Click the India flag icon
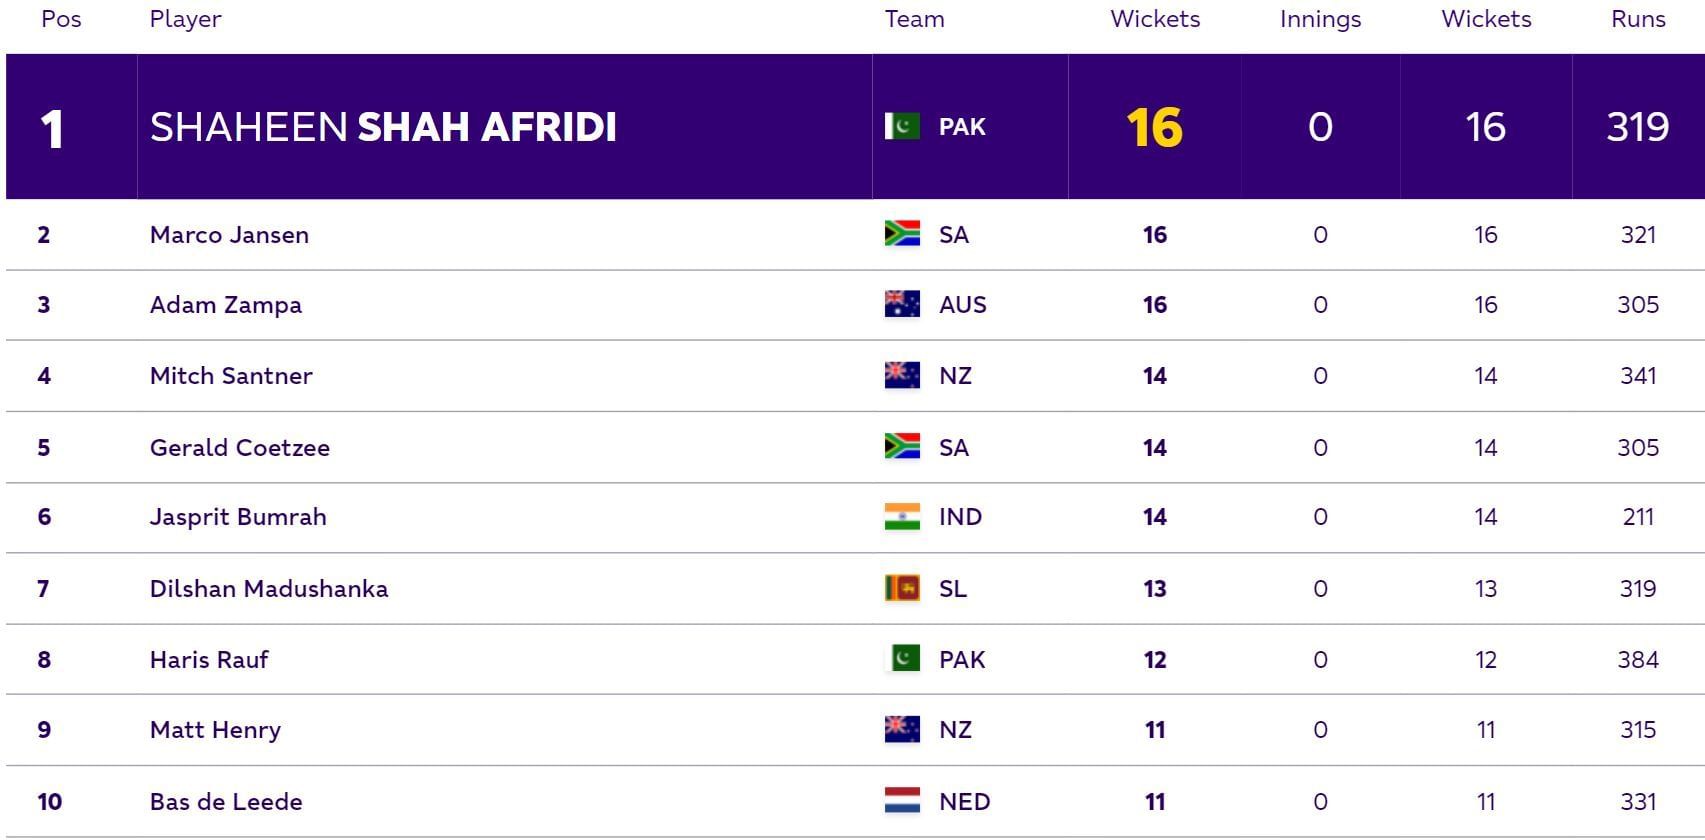The image size is (1705, 840). 902,516
